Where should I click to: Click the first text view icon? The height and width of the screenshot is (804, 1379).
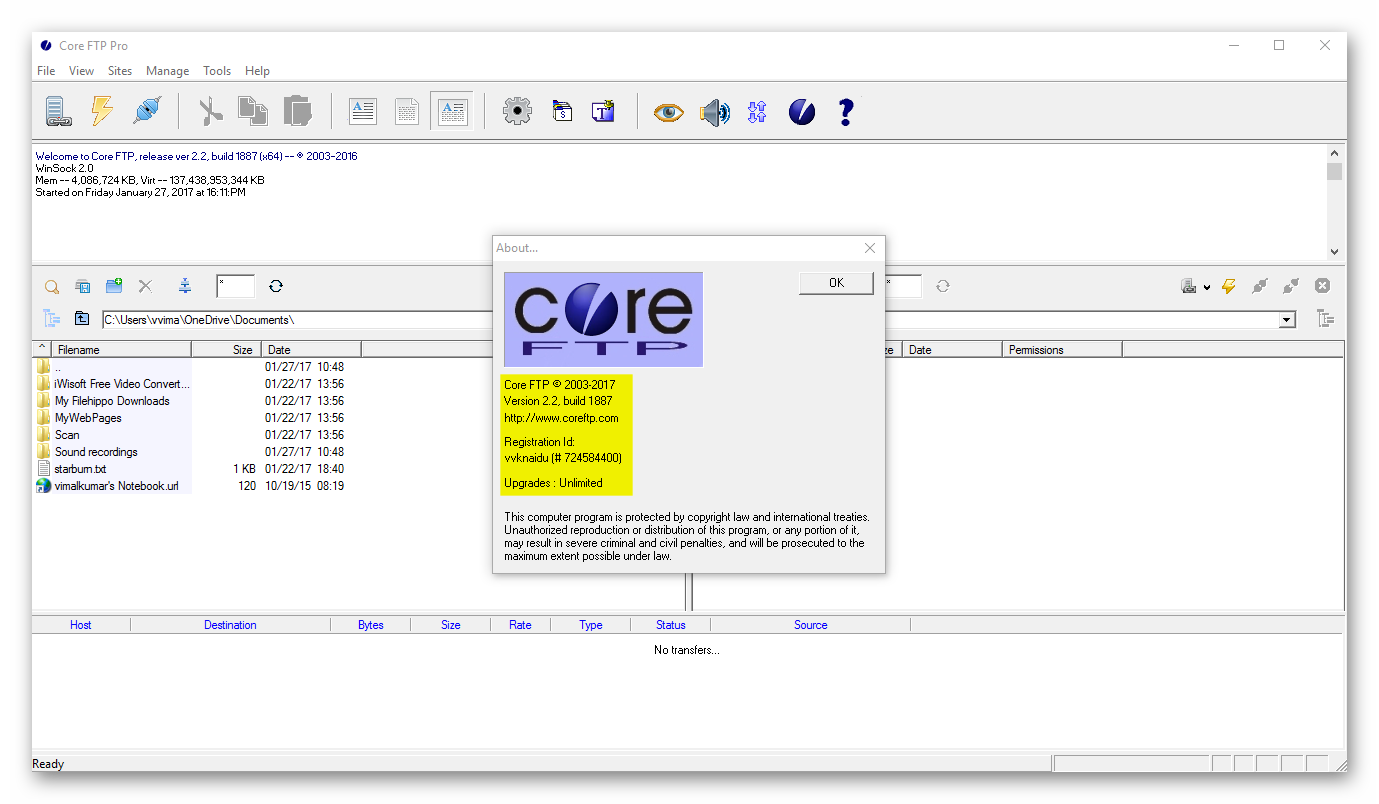click(x=363, y=111)
